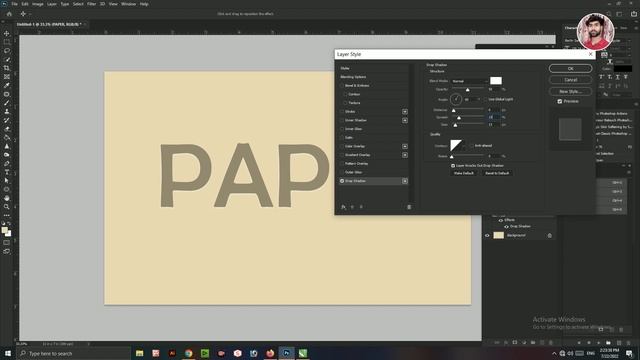This screenshot has width=640, height=360.
Task: Select the Zoom tool
Action: [x=7, y=207]
